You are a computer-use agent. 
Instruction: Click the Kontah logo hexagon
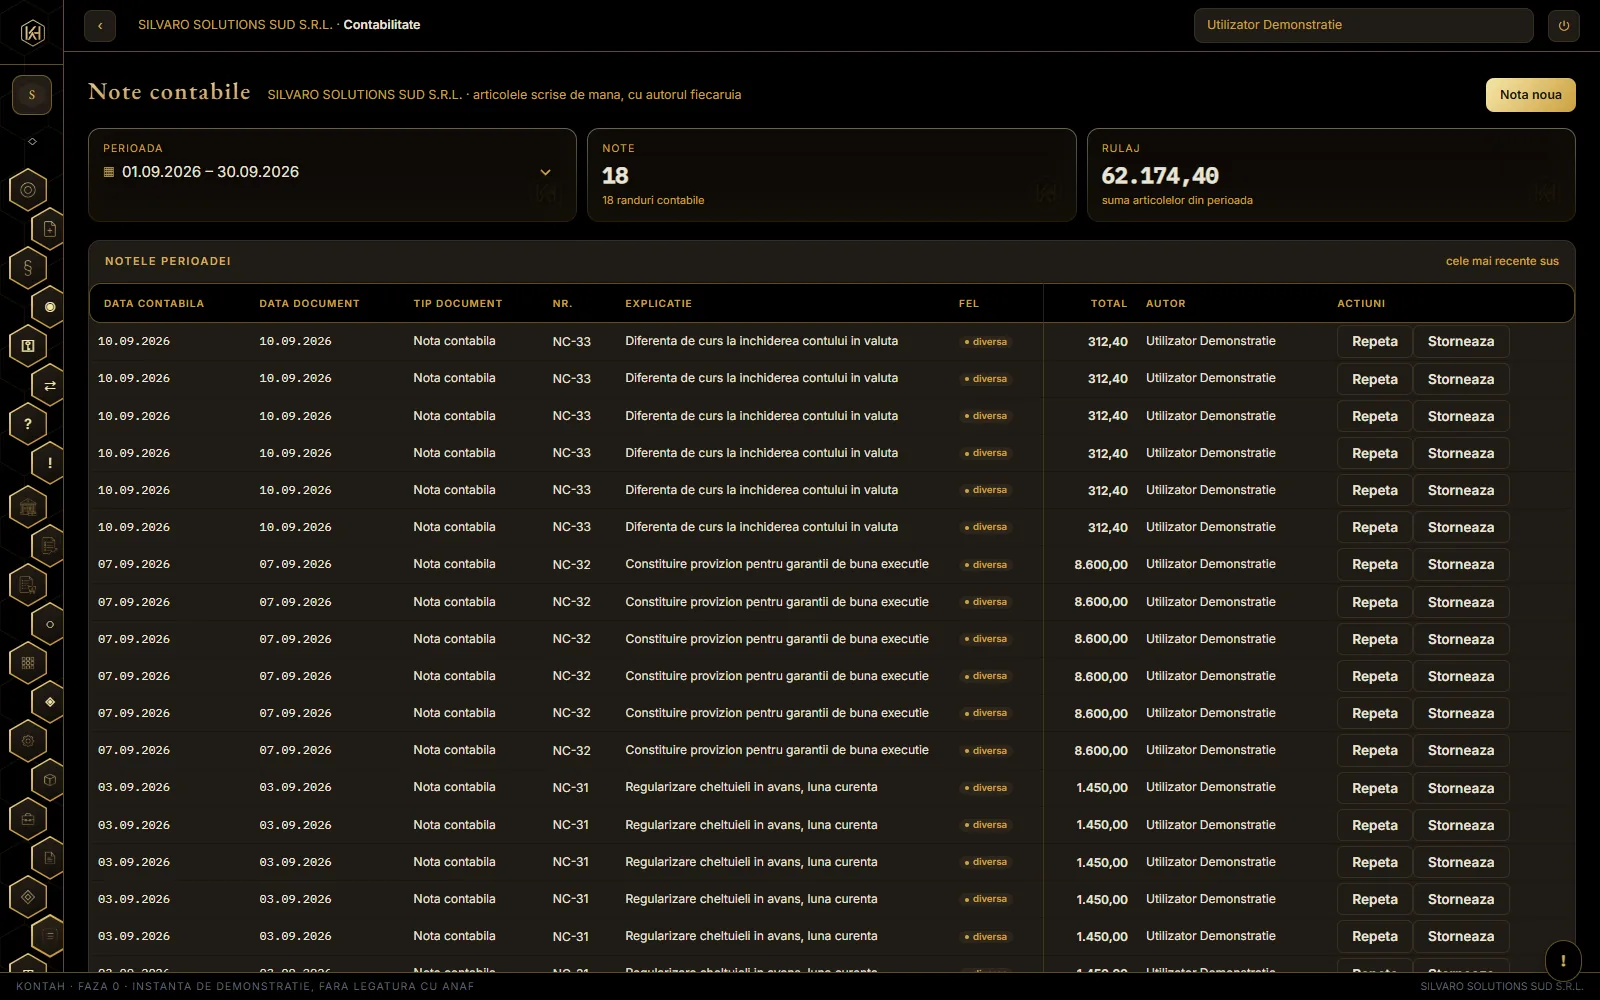pos(32,33)
